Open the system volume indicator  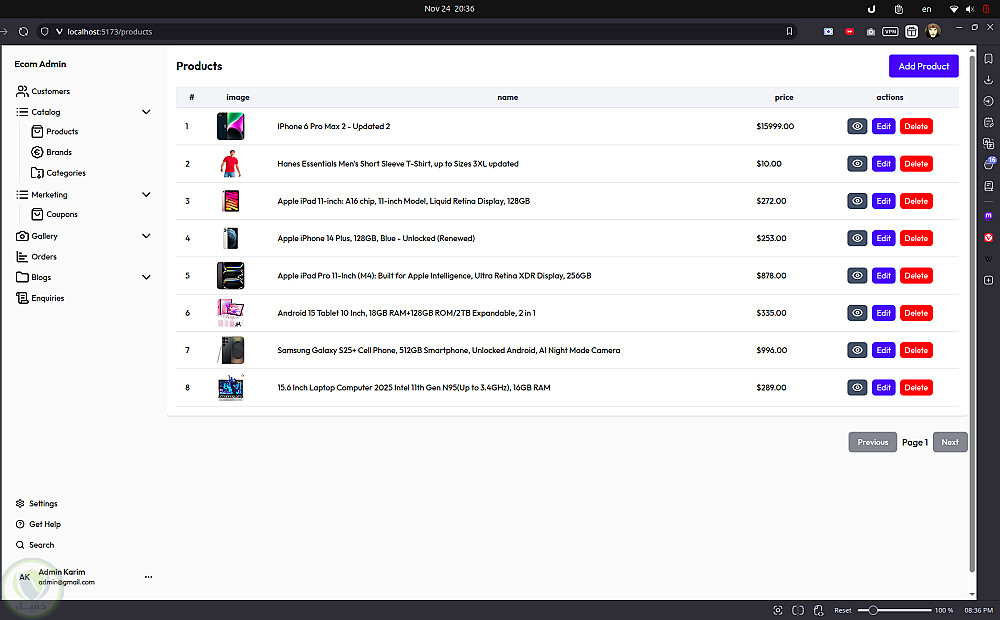[x=969, y=9]
